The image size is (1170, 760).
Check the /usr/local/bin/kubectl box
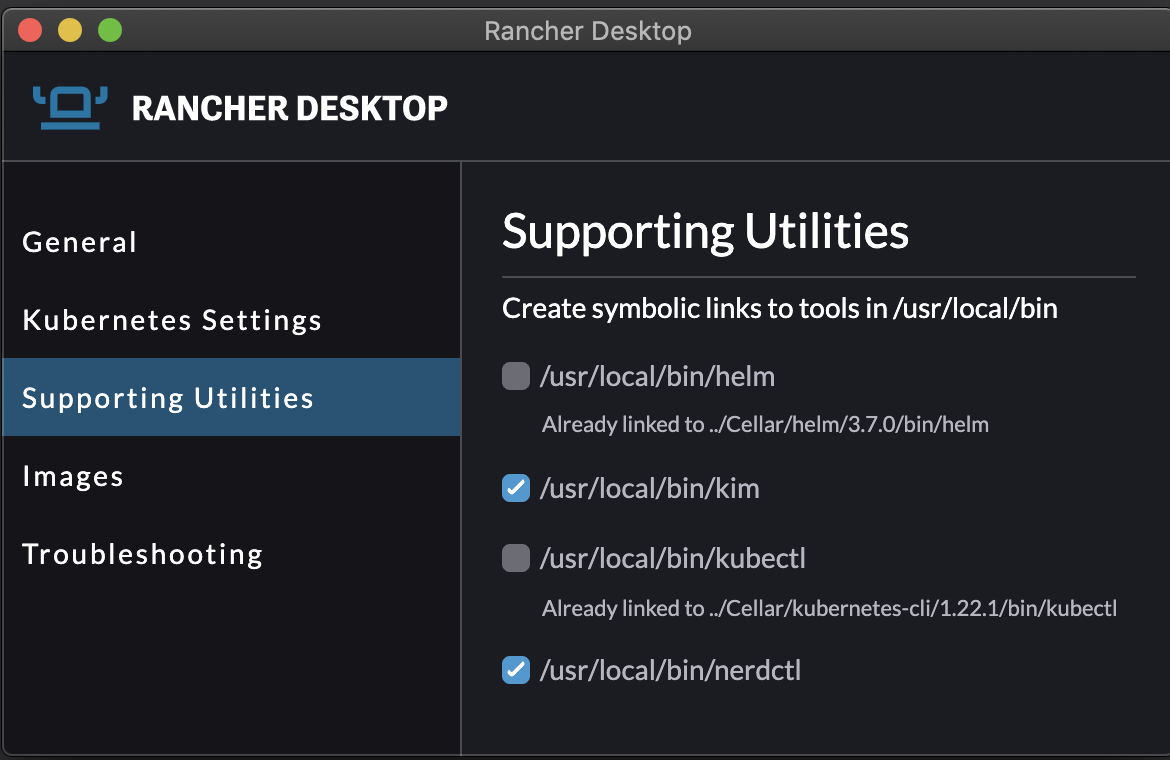tap(515, 558)
